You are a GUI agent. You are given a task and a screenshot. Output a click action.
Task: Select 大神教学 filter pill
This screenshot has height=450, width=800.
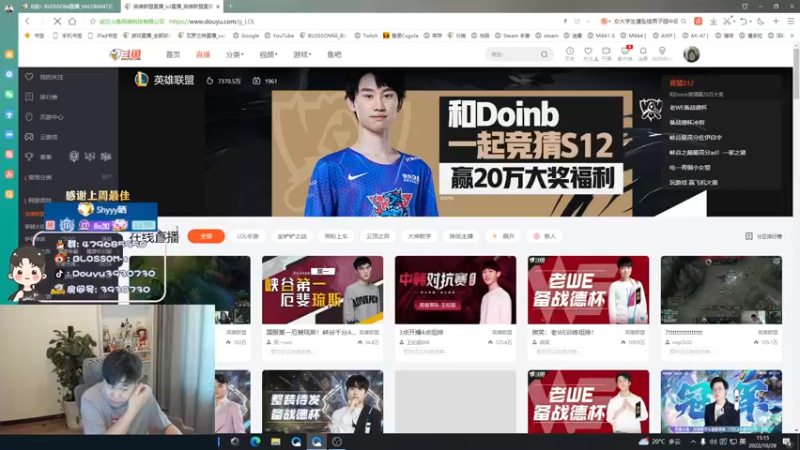(x=419, y=236)
